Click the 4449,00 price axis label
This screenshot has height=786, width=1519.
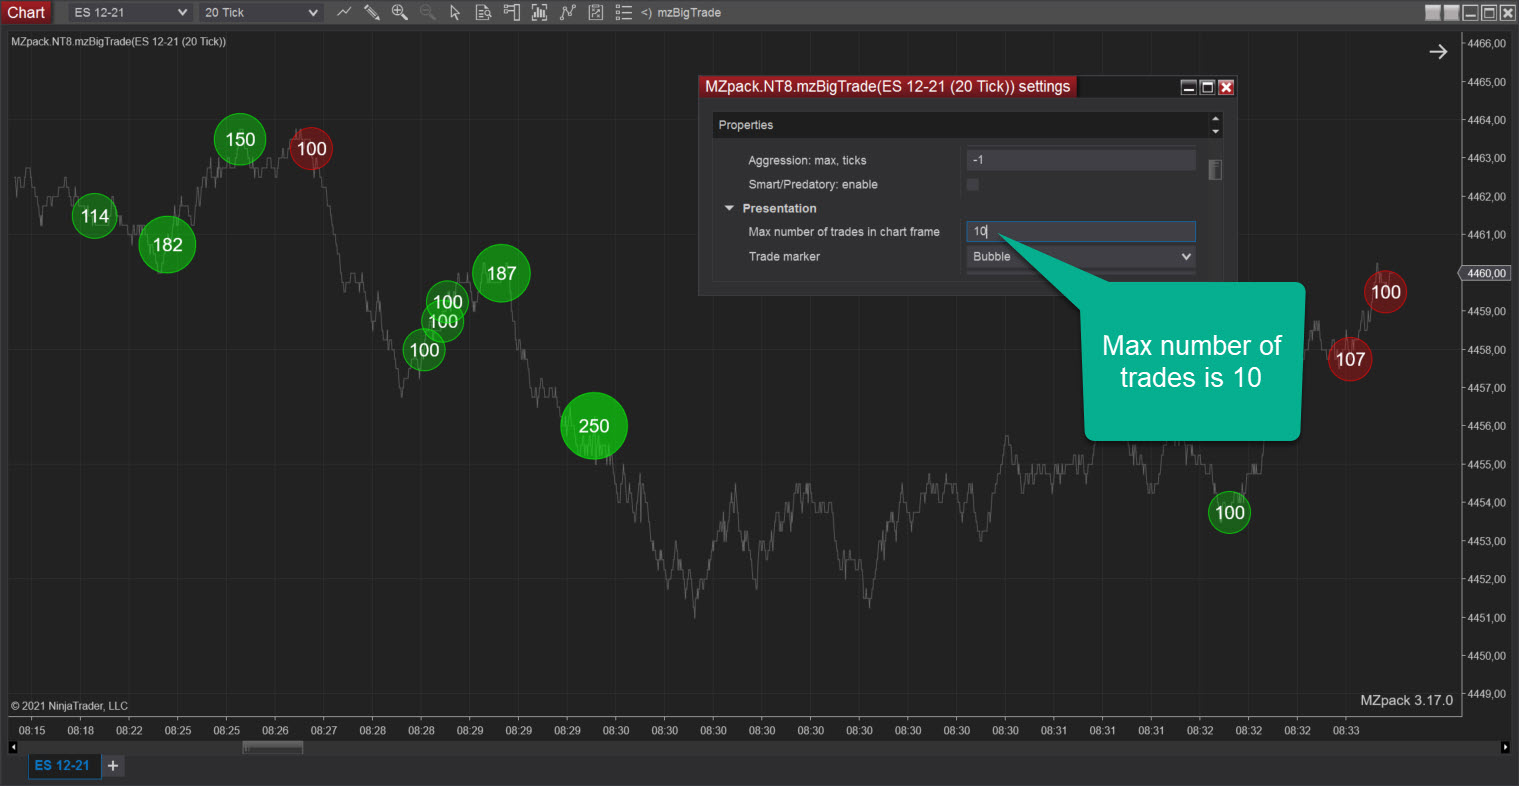pos(1487,694)
